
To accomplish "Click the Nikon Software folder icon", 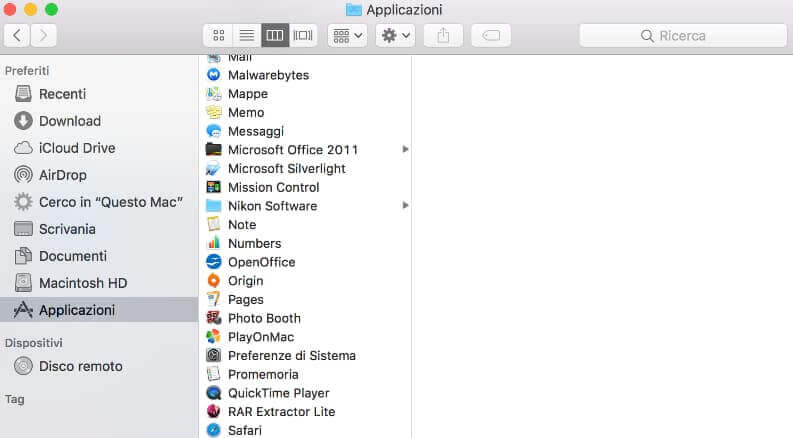I will click(x=214, y=206).
